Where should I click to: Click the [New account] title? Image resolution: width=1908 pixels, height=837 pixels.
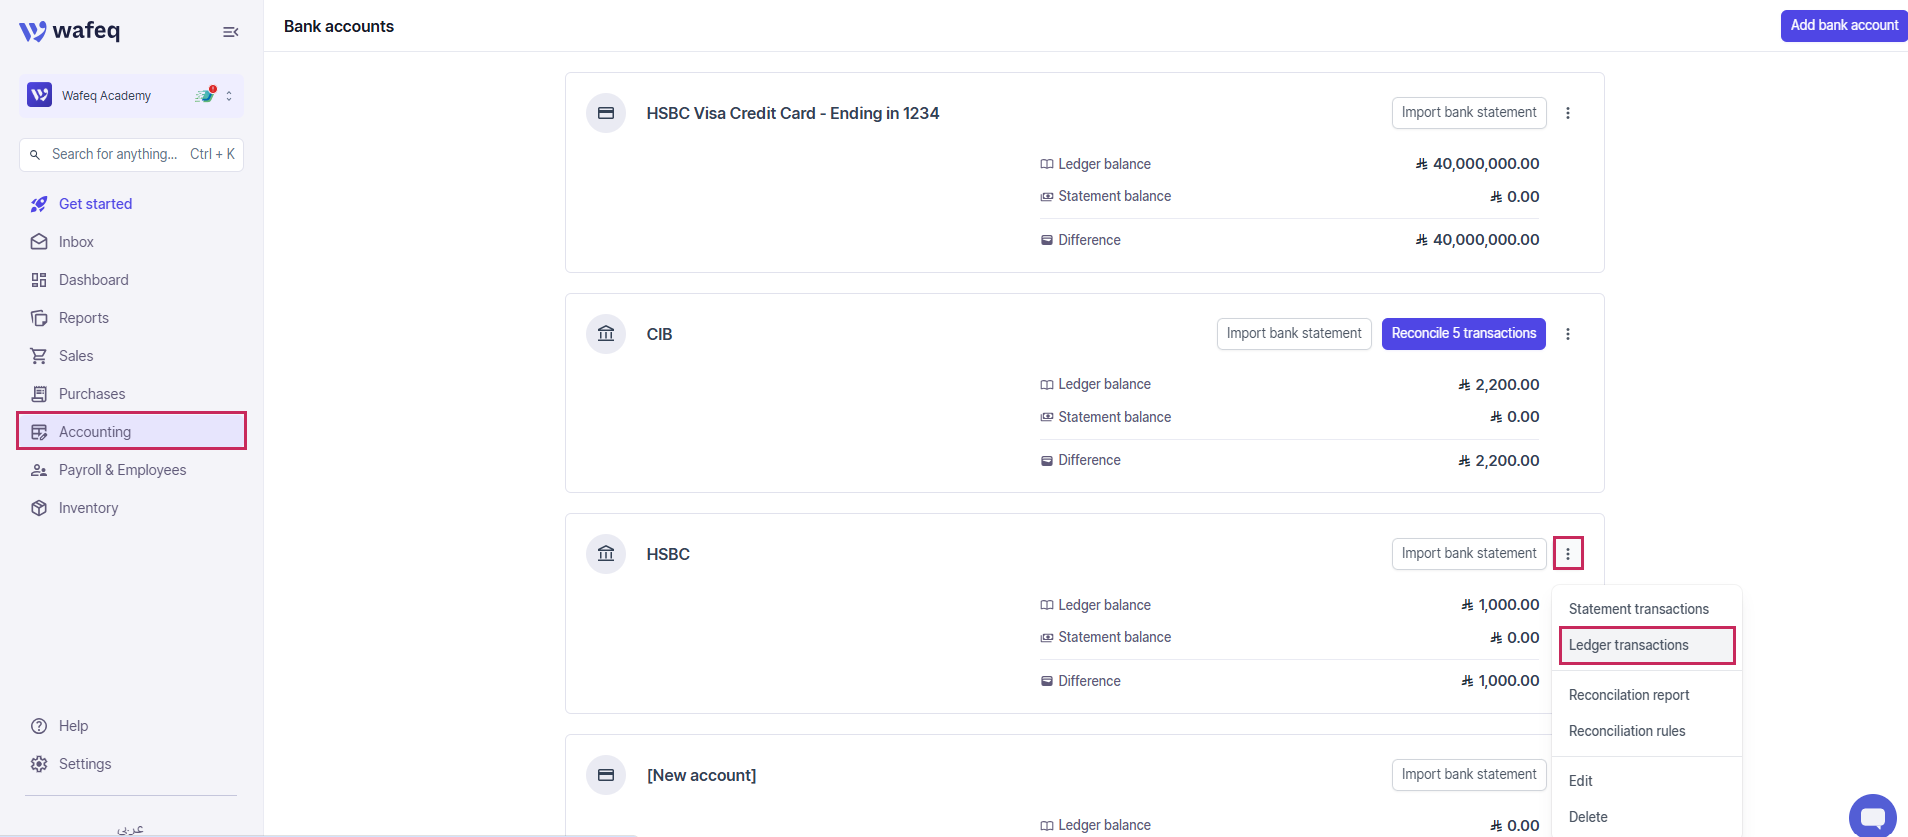click(x=701, y=775)
